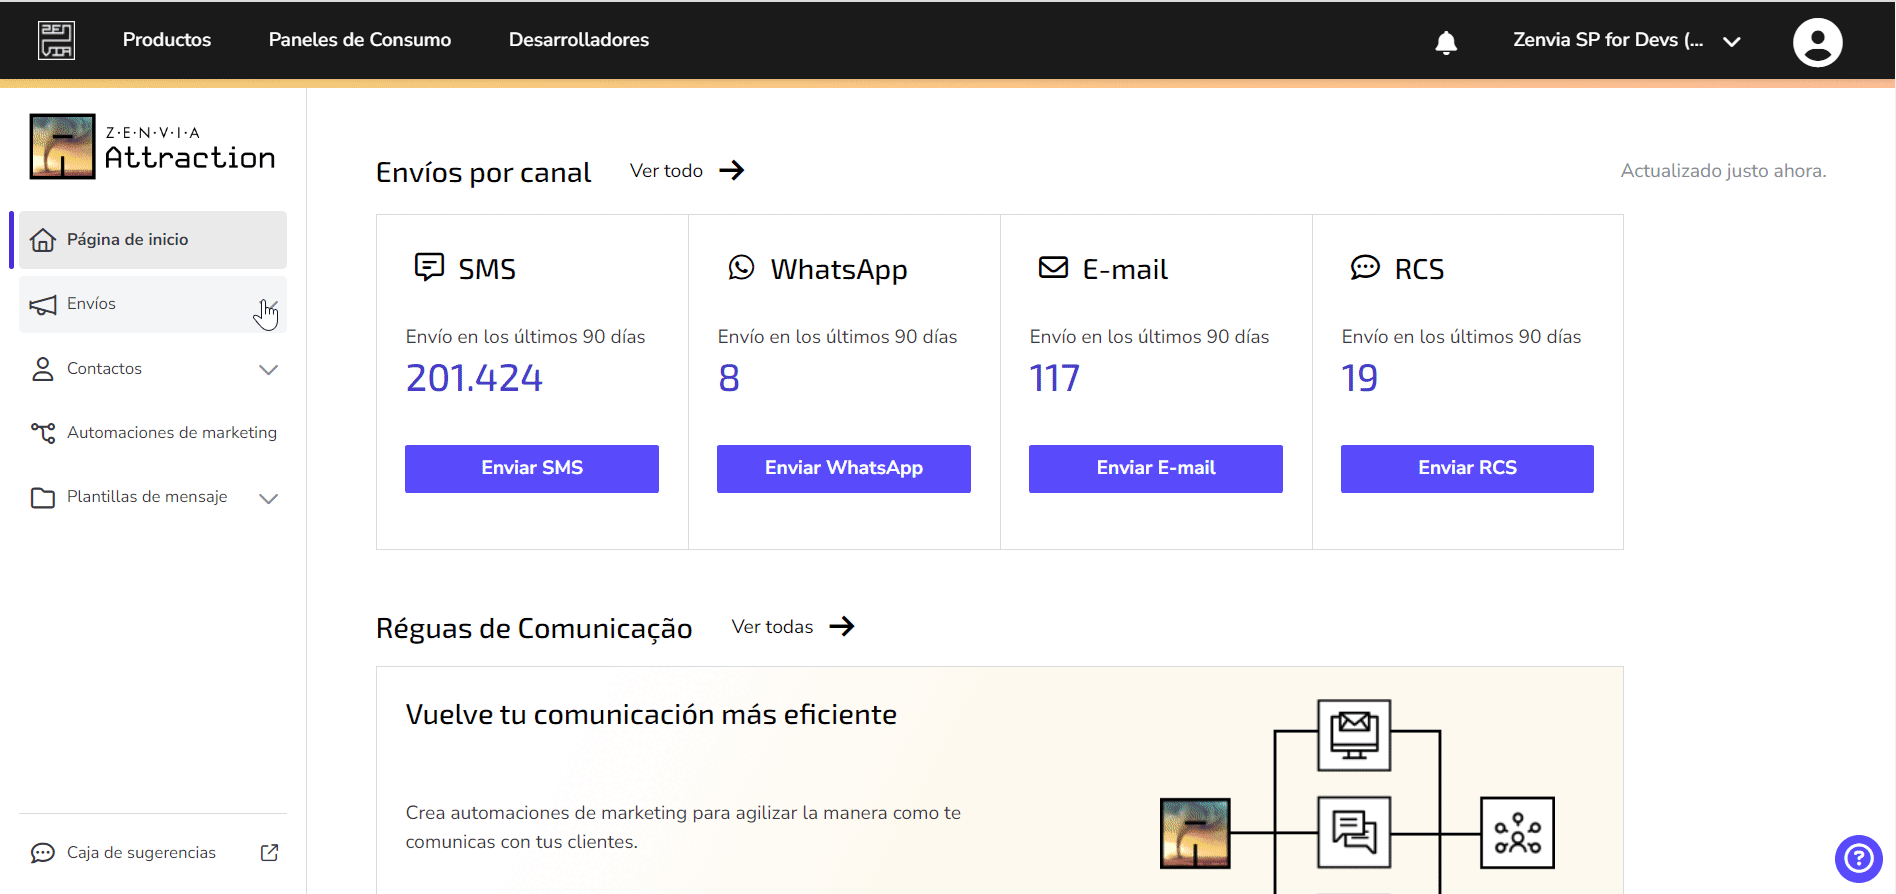Go to Página de inicio
Screen dimensions: 1896x894
[x=153, y=240]
